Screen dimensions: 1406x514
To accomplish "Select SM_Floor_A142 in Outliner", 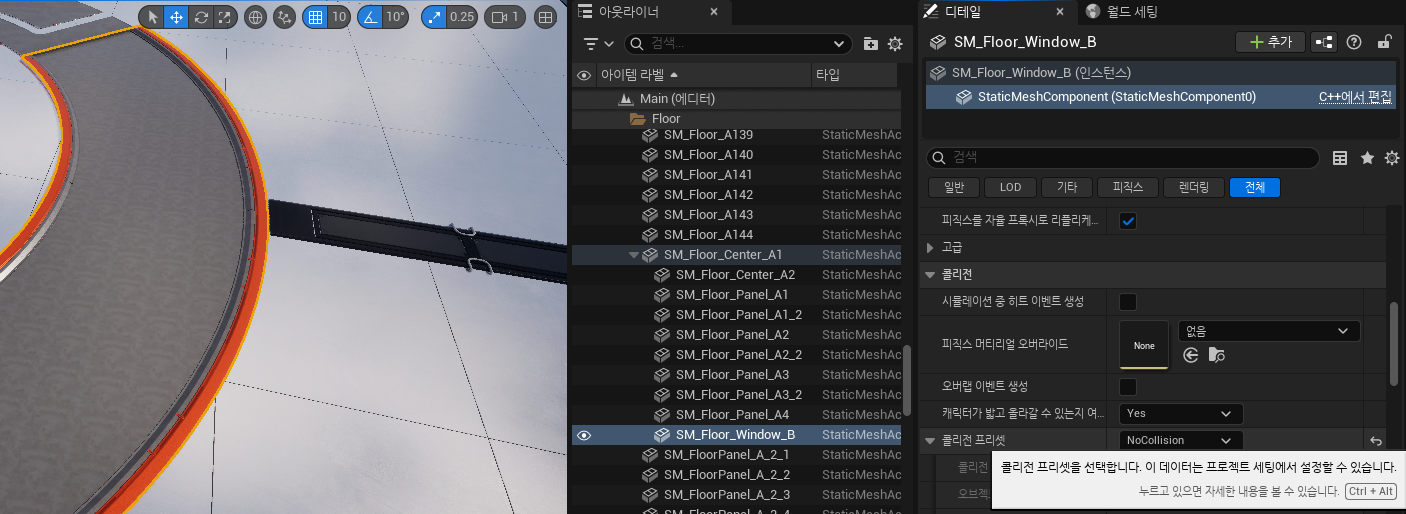I will 737,195.
